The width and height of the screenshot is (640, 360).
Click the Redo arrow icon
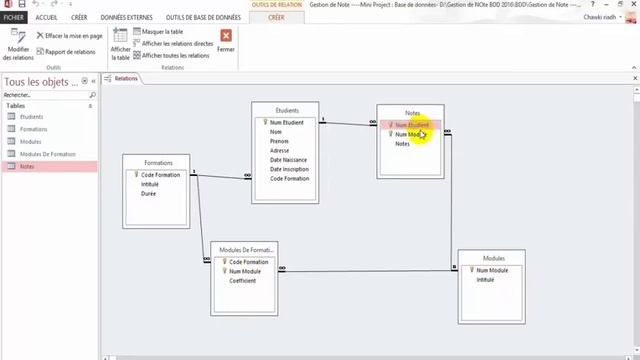[x=54, y=4]
